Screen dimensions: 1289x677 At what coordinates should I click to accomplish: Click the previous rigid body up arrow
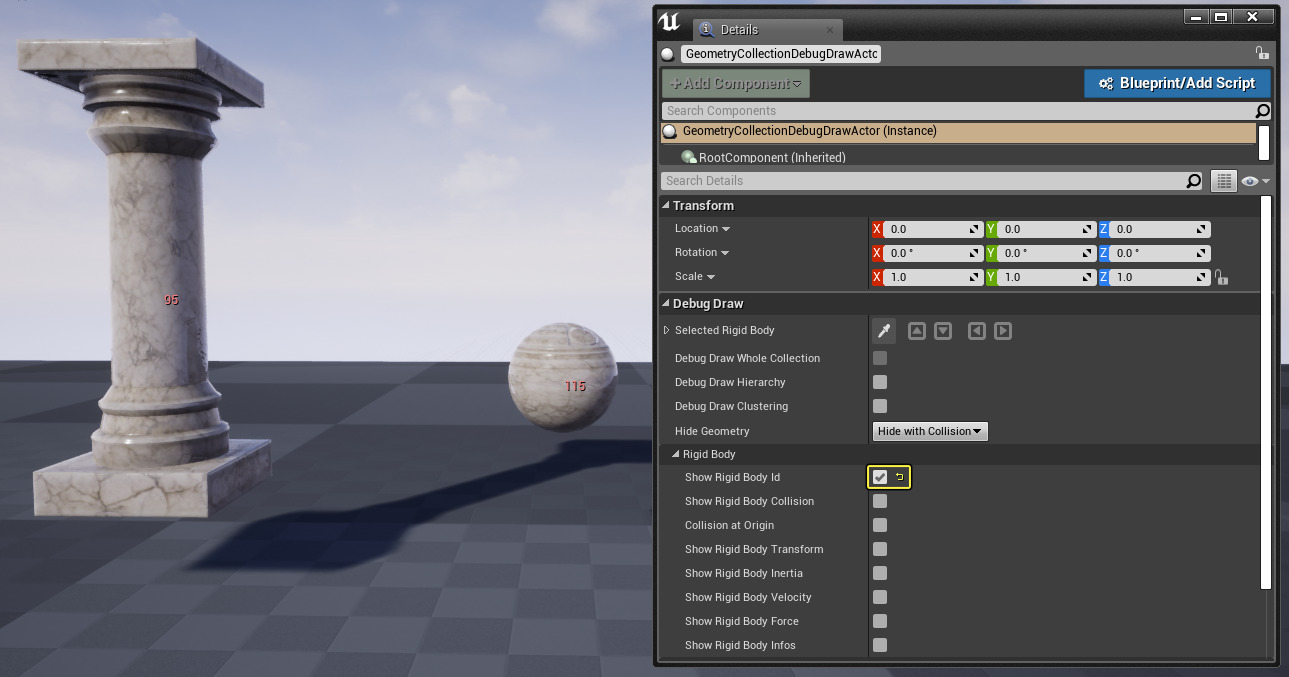click(x=917, y=330)
